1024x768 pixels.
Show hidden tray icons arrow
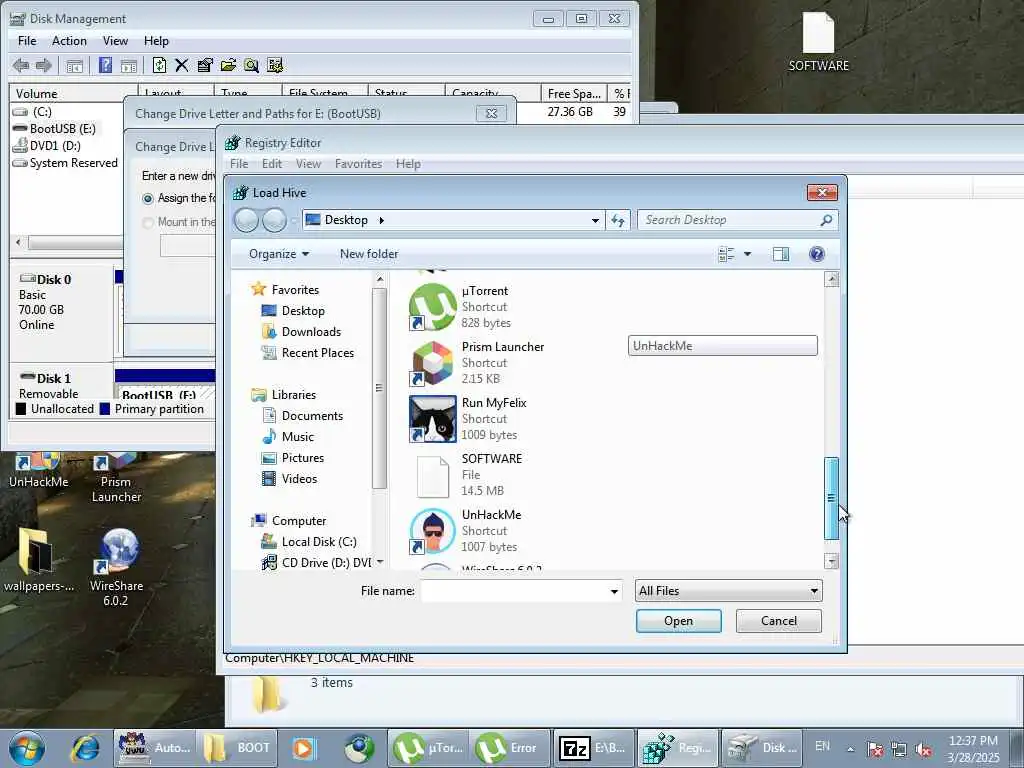point(850,749)
